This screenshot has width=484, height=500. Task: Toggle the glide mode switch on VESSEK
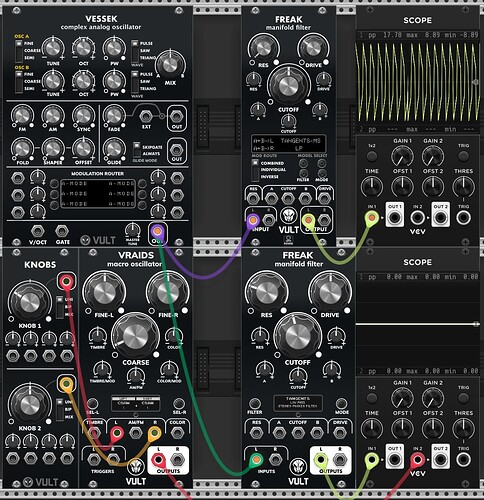point(137,150)
